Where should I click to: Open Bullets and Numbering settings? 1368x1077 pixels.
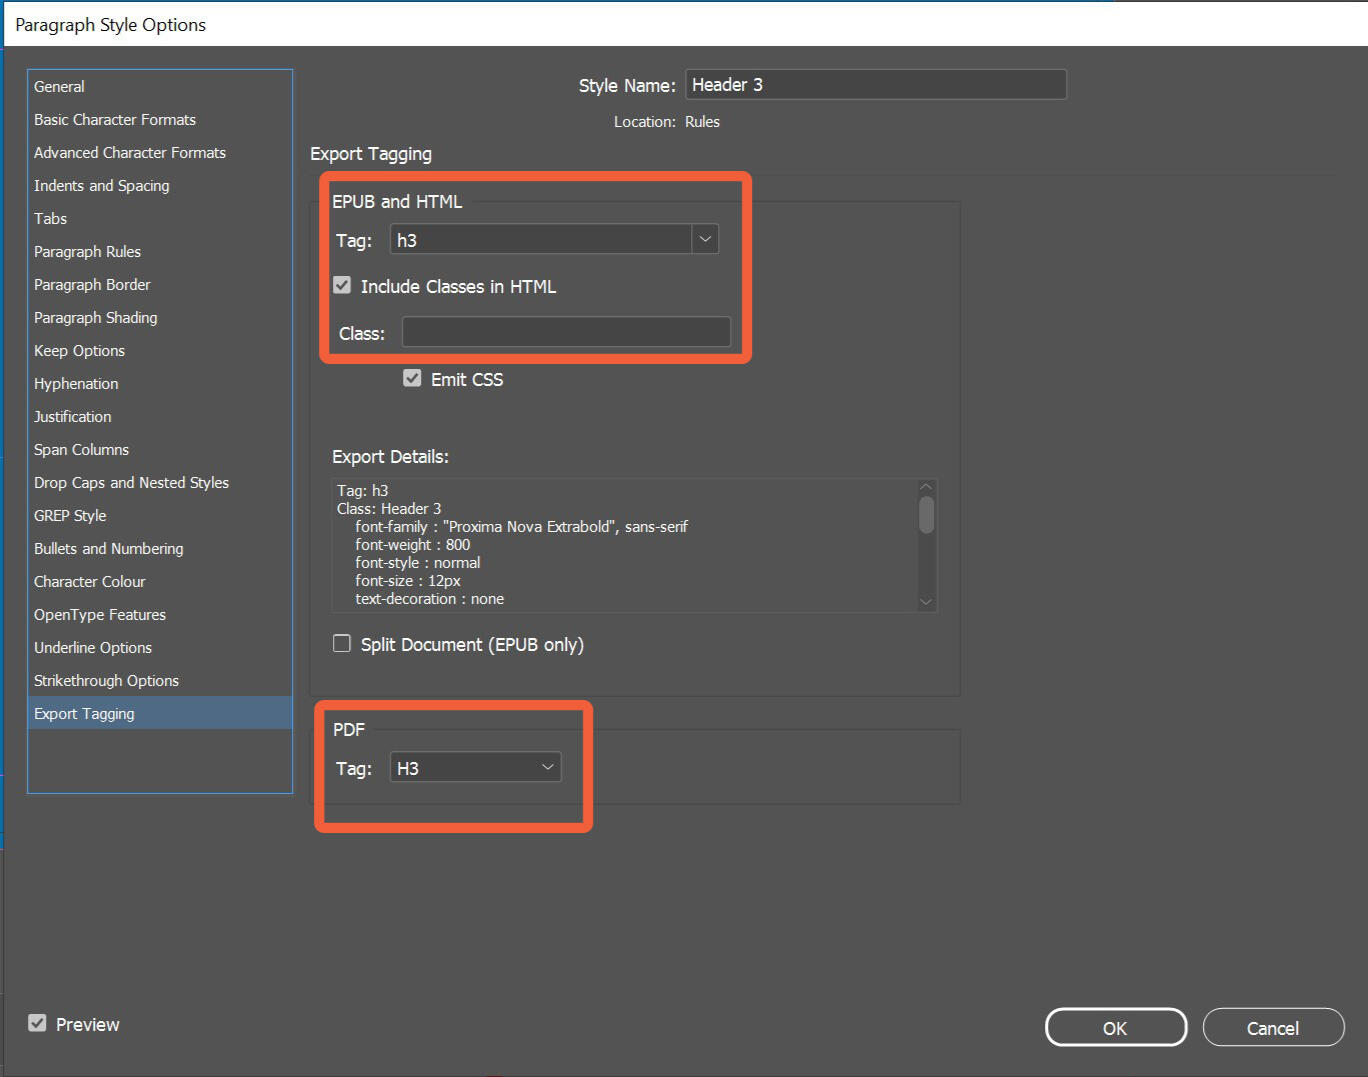[108, 548]
